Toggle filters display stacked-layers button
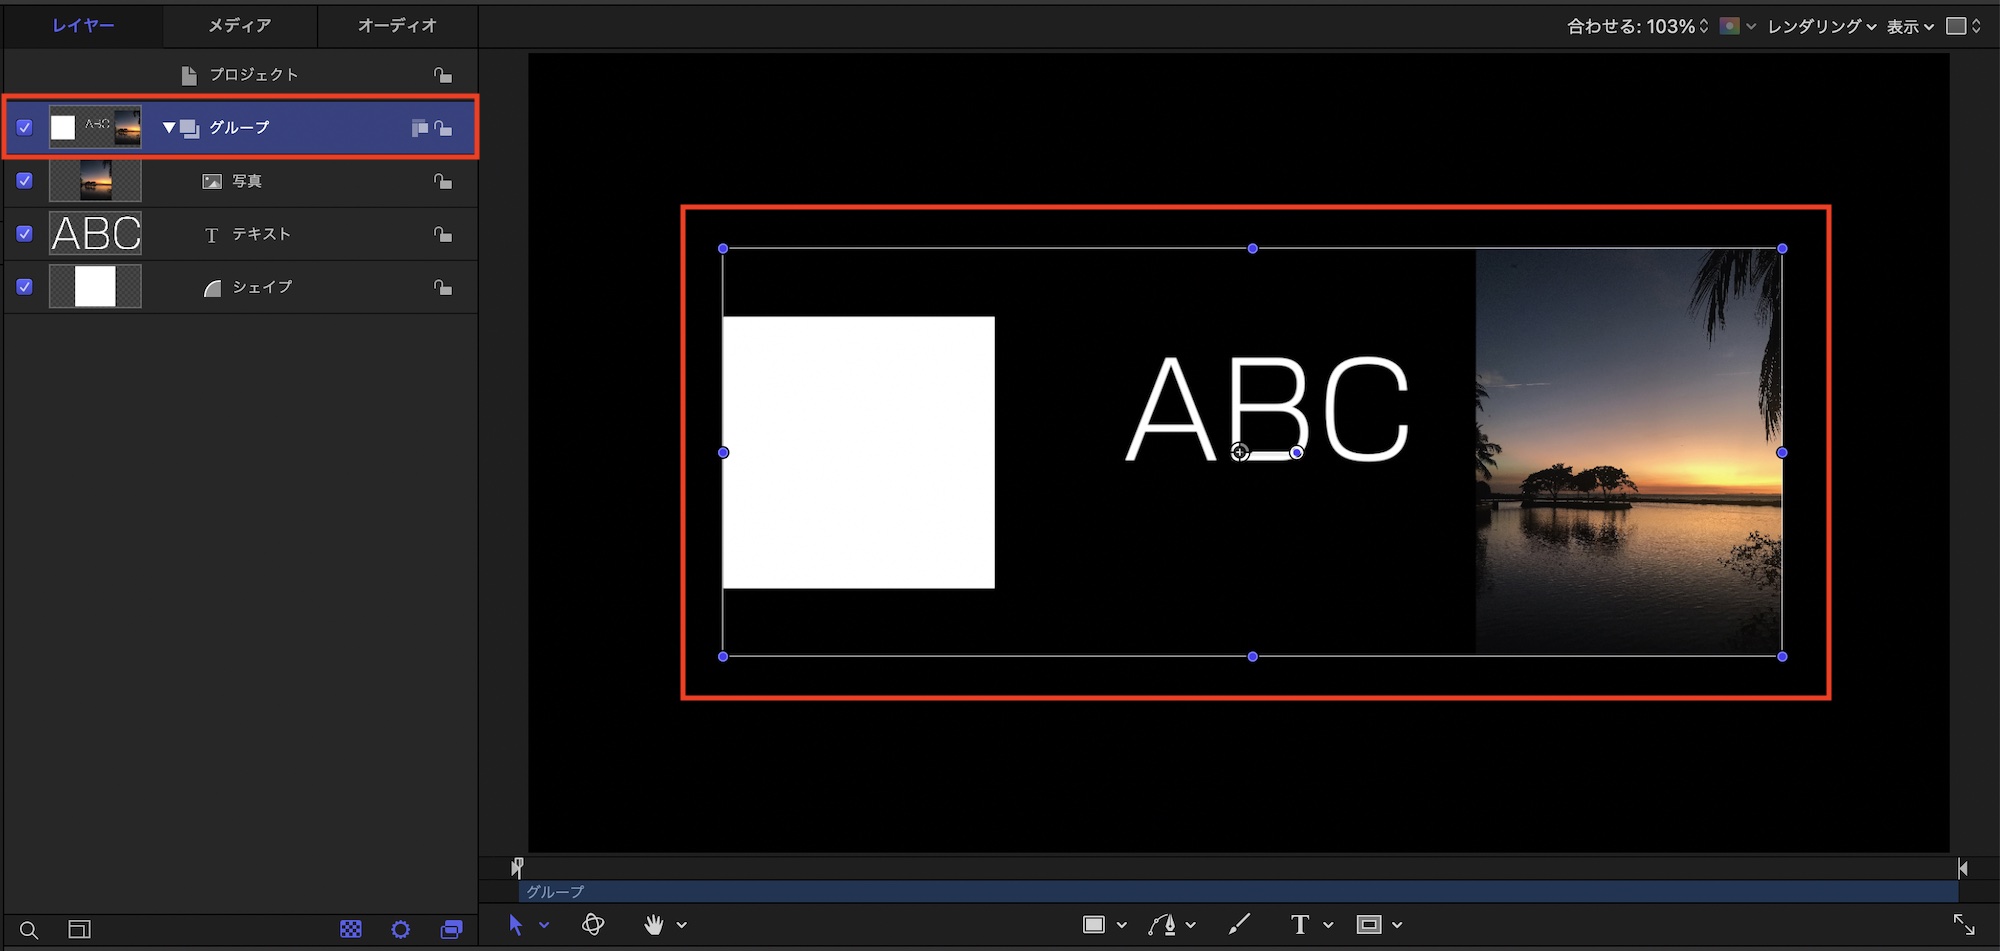The width and height of the screenshot is (2000, 951). tap(452, 930)
